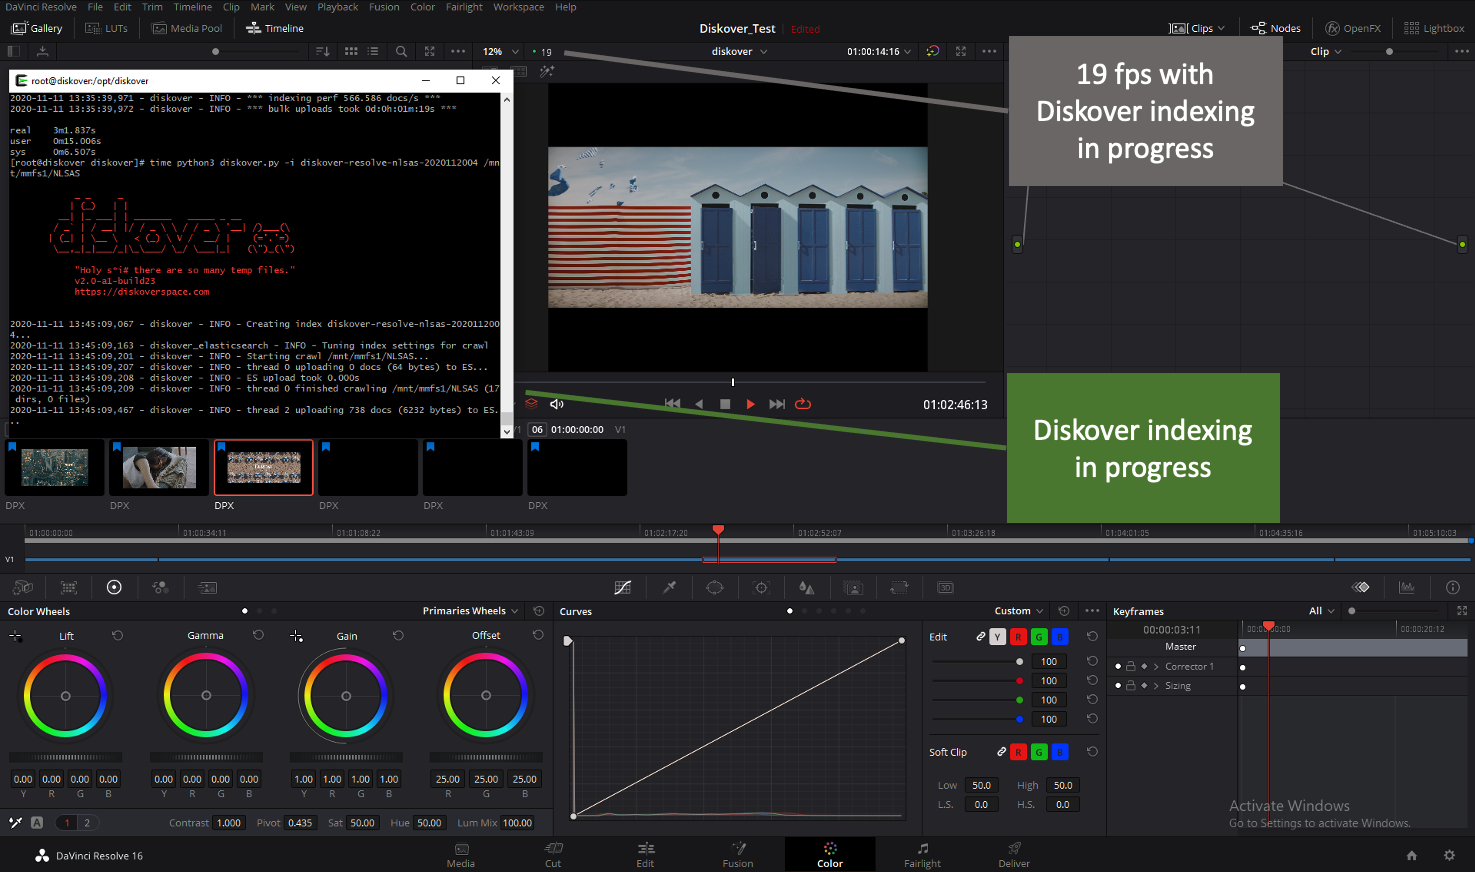1475x872 pixels.
Task: Click the viewer bypass color grades icon
Action: (932, 51)
